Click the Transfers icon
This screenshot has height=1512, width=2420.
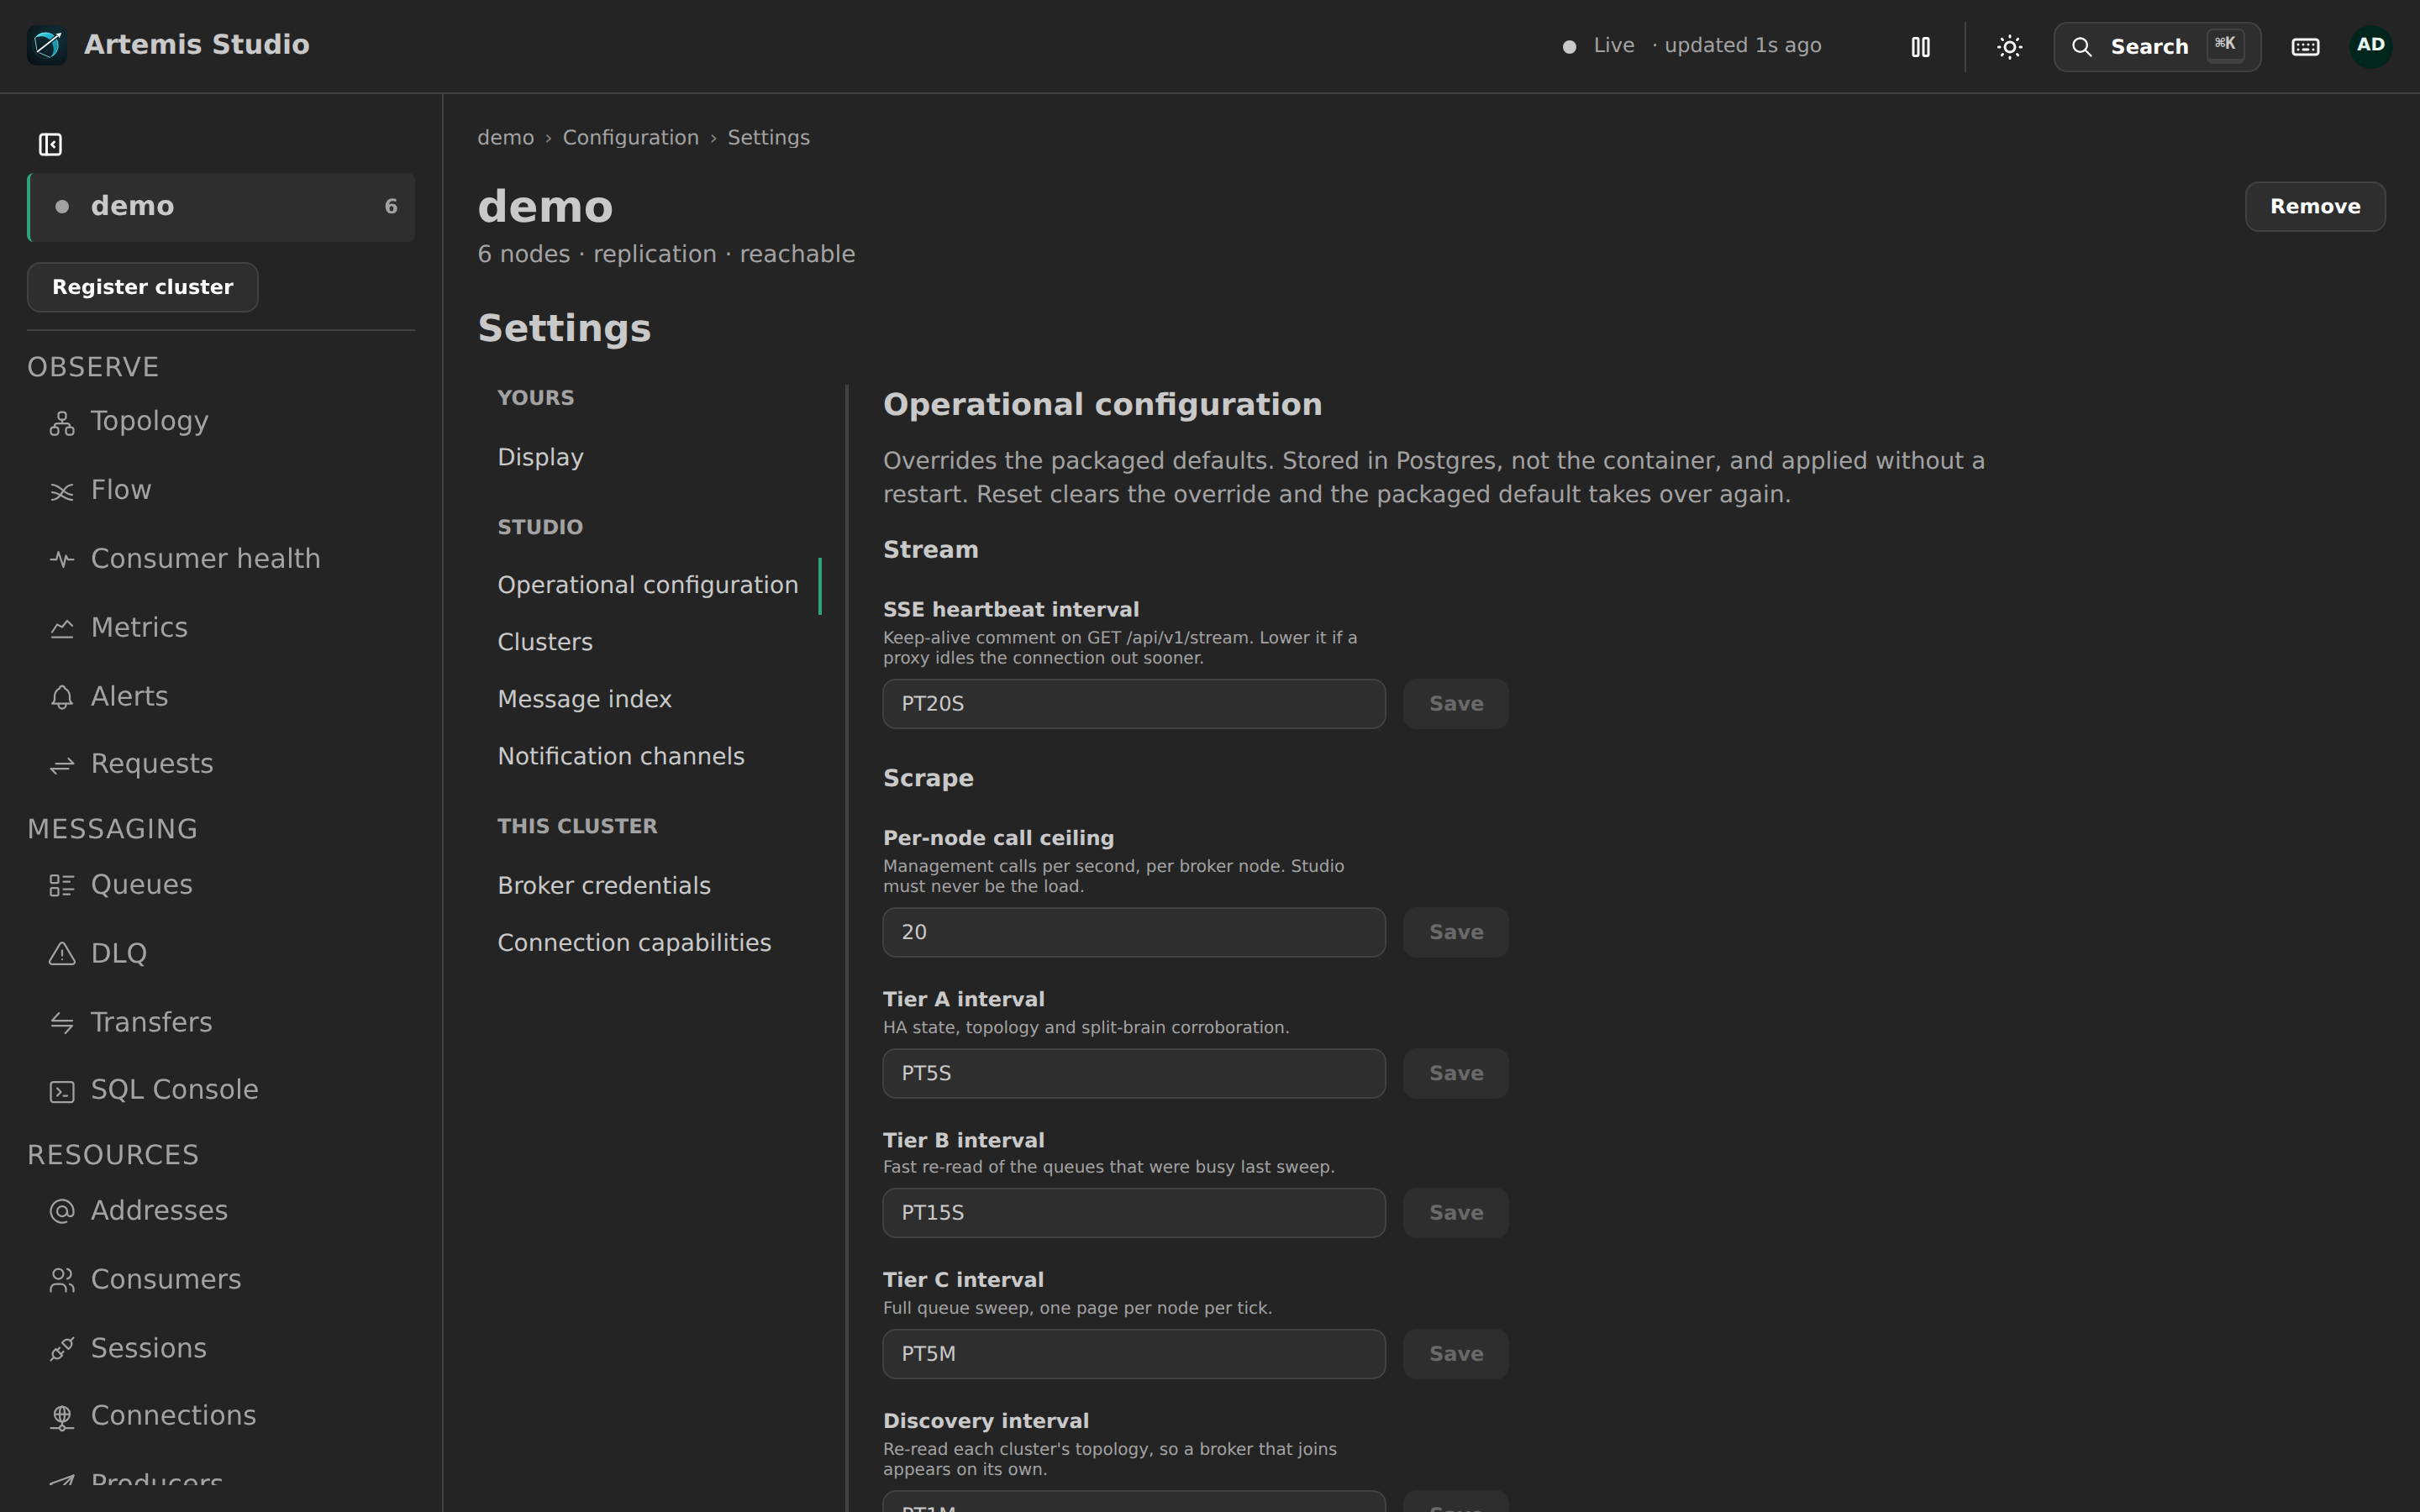(62, 1023)
